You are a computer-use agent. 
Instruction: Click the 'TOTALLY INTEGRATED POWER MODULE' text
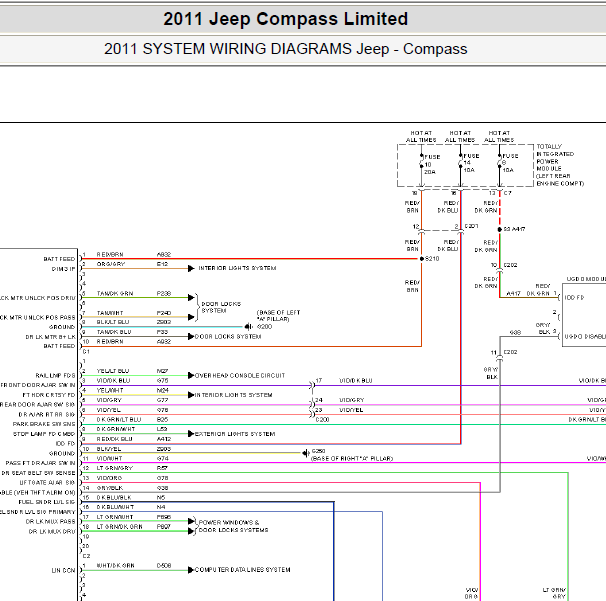(560, 165)
